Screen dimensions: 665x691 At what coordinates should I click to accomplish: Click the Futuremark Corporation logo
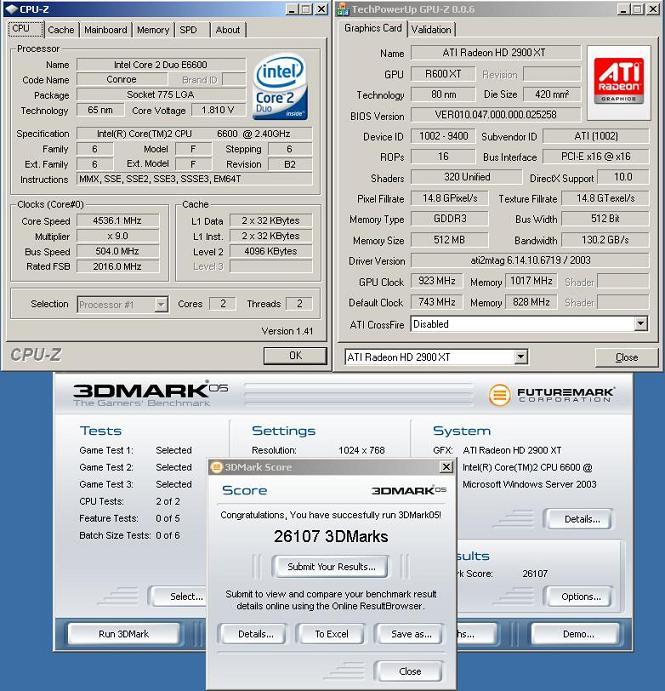pos(551,394)
